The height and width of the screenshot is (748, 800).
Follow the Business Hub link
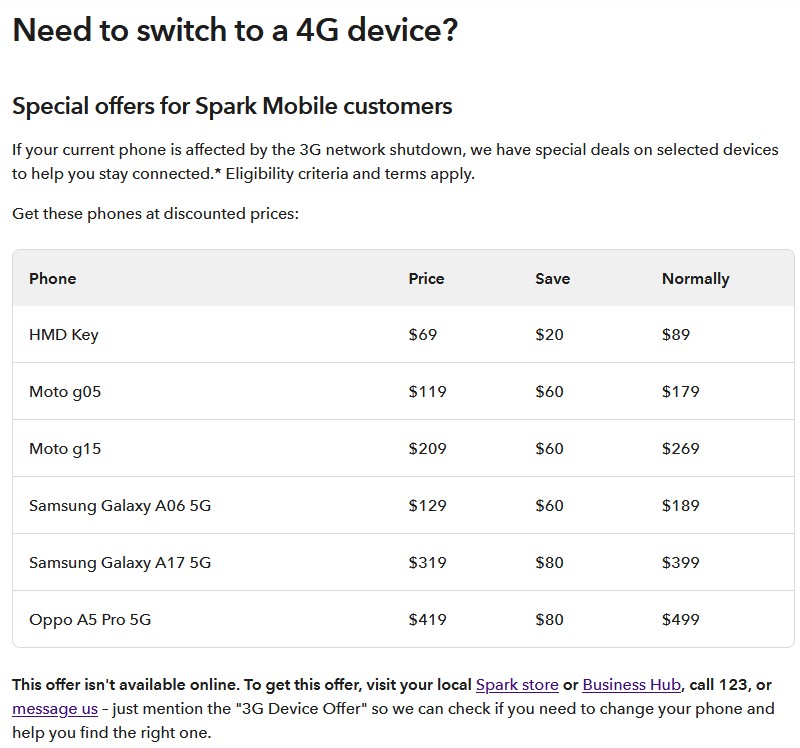(631, 685)
